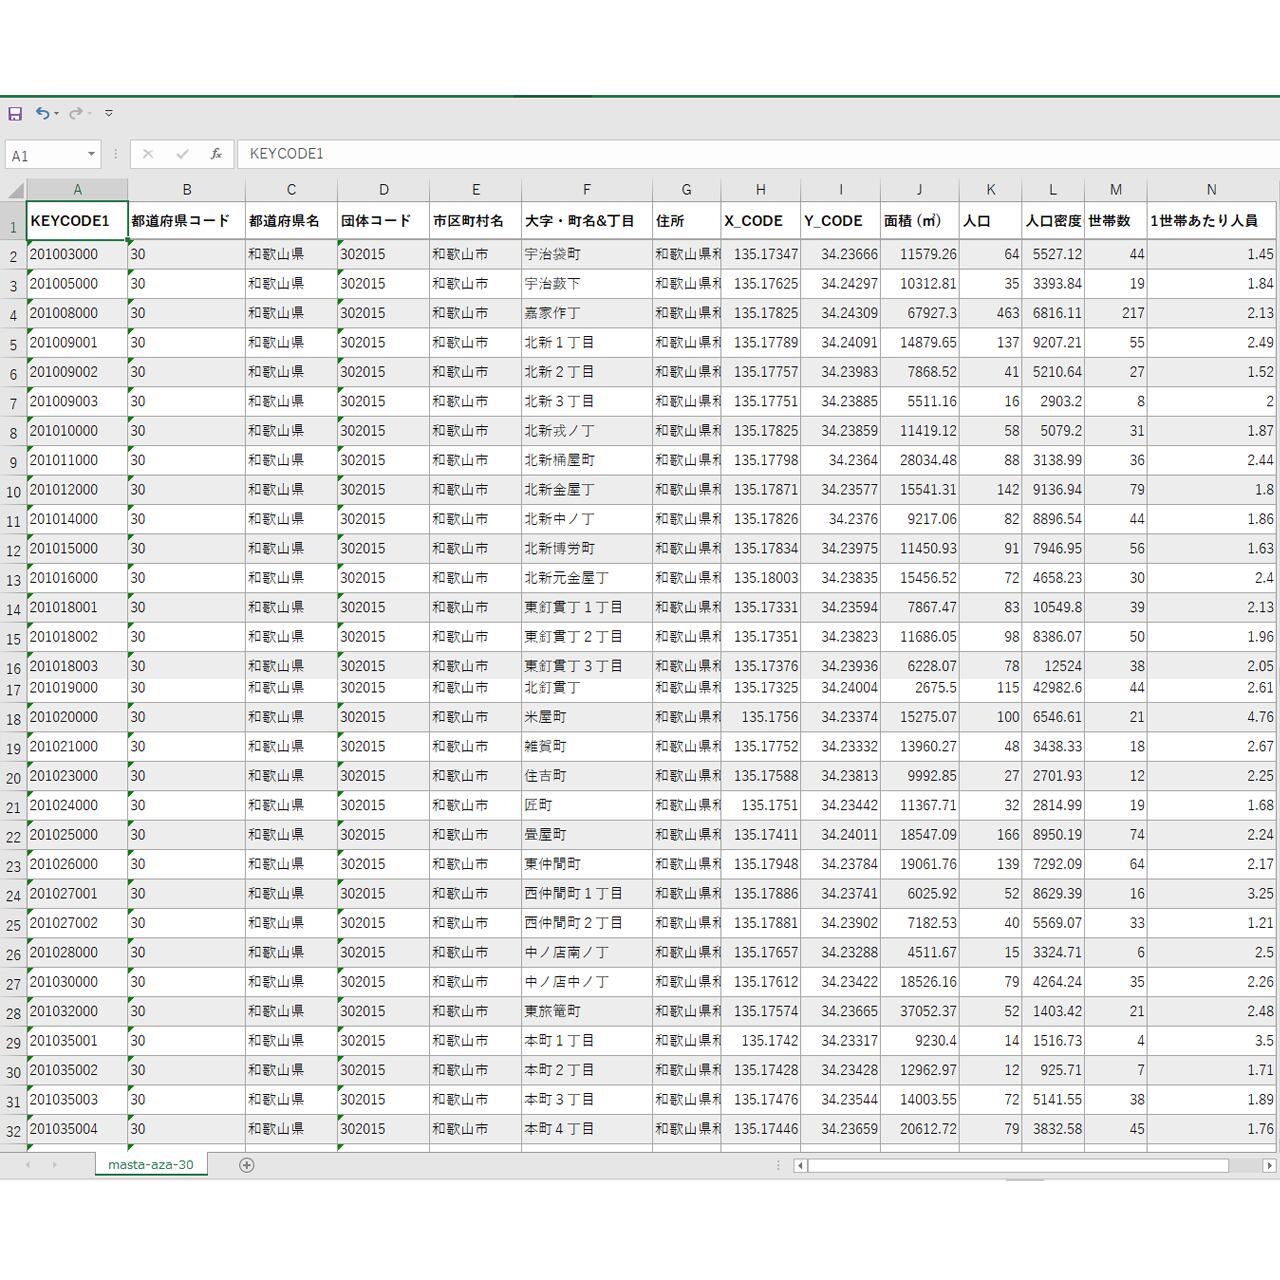1280x1280 pixels.
Task: Add a new sheet with plus icon
Action: [247, 1165]
